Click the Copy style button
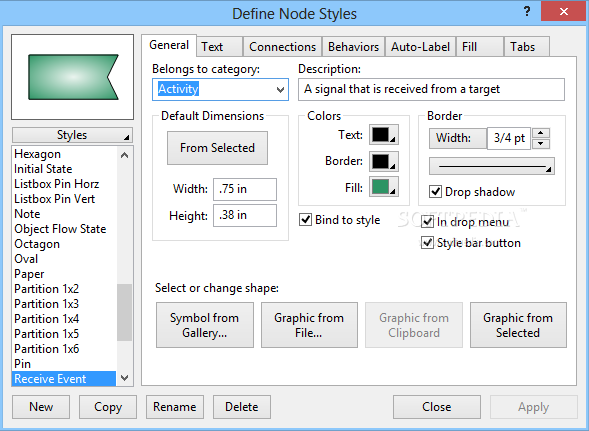 pos(108,407)
